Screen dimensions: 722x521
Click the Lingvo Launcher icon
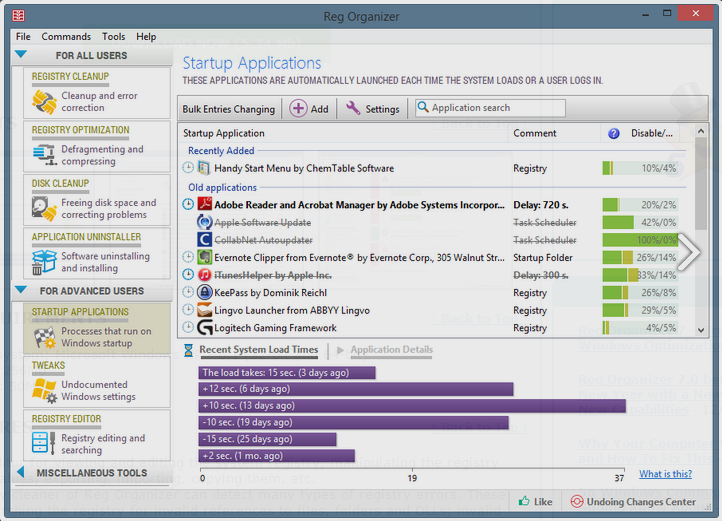pyautogui.click(x=204, y=310)
